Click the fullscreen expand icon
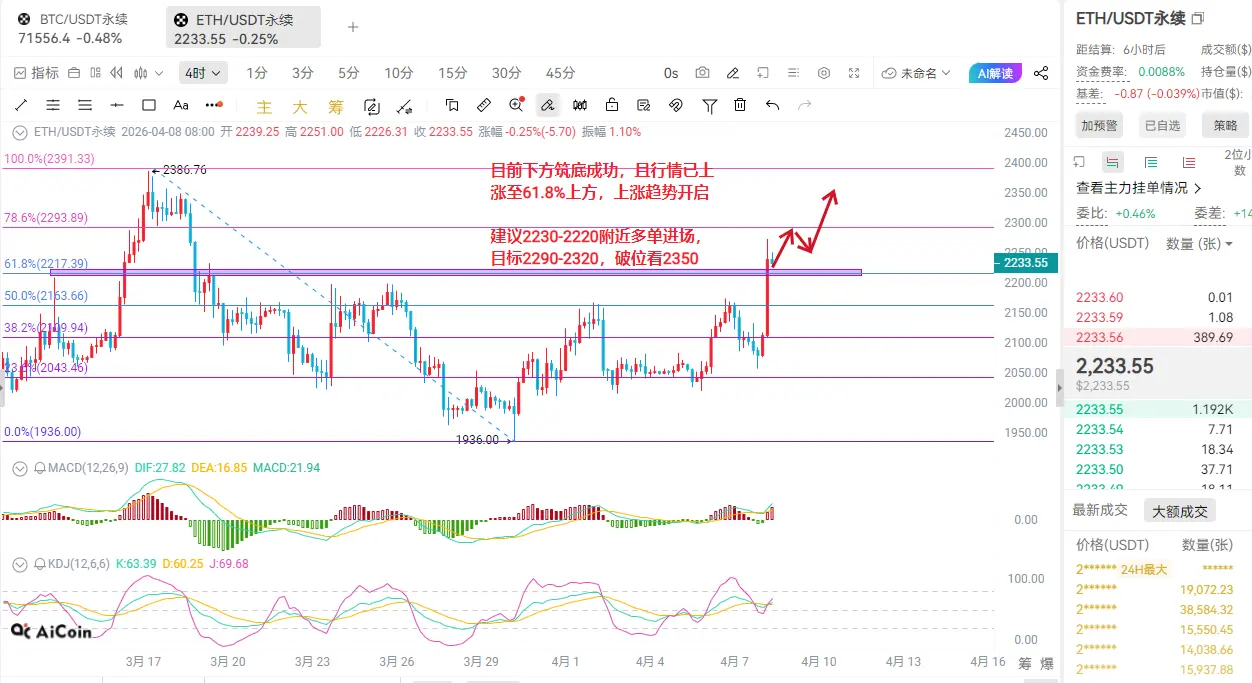Viewport: 1252px width, 683px height. (854, 73)
